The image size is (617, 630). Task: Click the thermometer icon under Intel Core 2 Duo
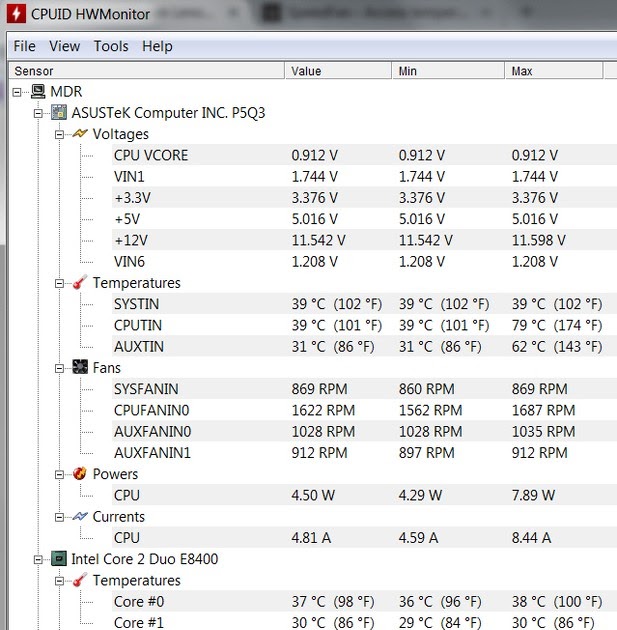pos(80,580)
